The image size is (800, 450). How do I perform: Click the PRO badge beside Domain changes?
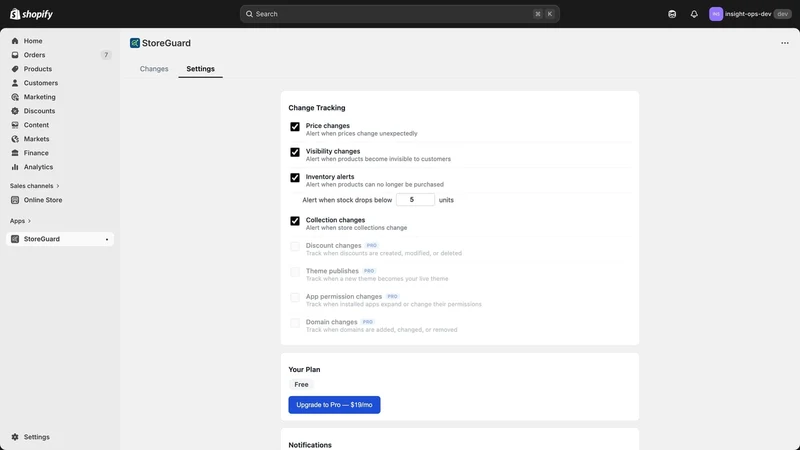(367, 322)
